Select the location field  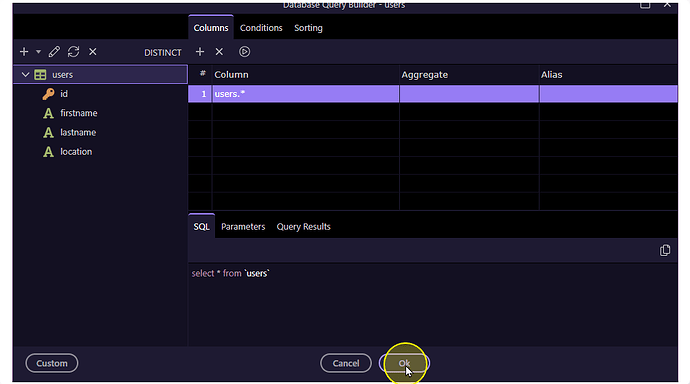(x=76, y=152)
